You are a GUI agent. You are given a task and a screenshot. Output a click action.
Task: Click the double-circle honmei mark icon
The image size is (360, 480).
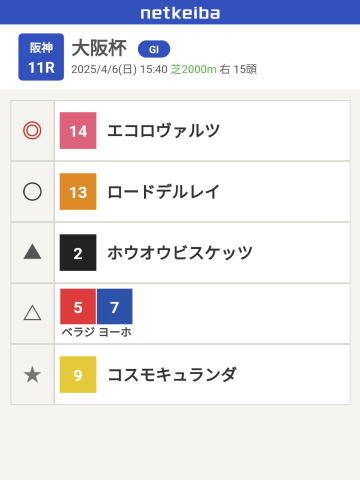tap(32, 130)
